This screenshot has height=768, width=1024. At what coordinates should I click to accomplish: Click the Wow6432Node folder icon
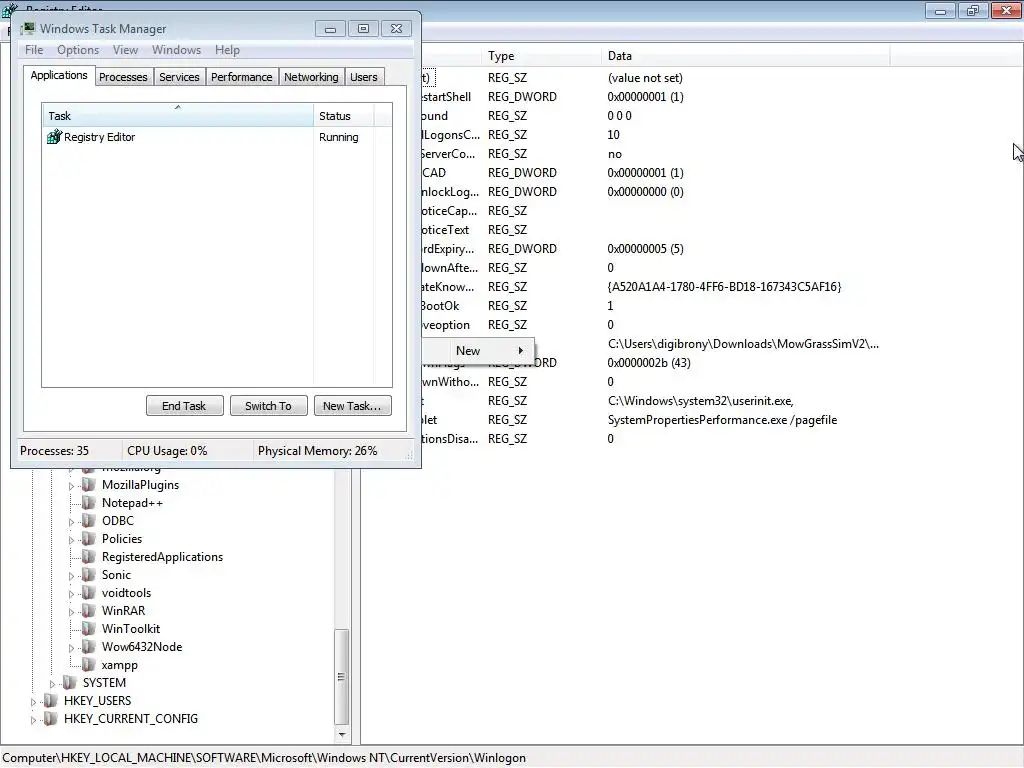[x=89, y=647]
